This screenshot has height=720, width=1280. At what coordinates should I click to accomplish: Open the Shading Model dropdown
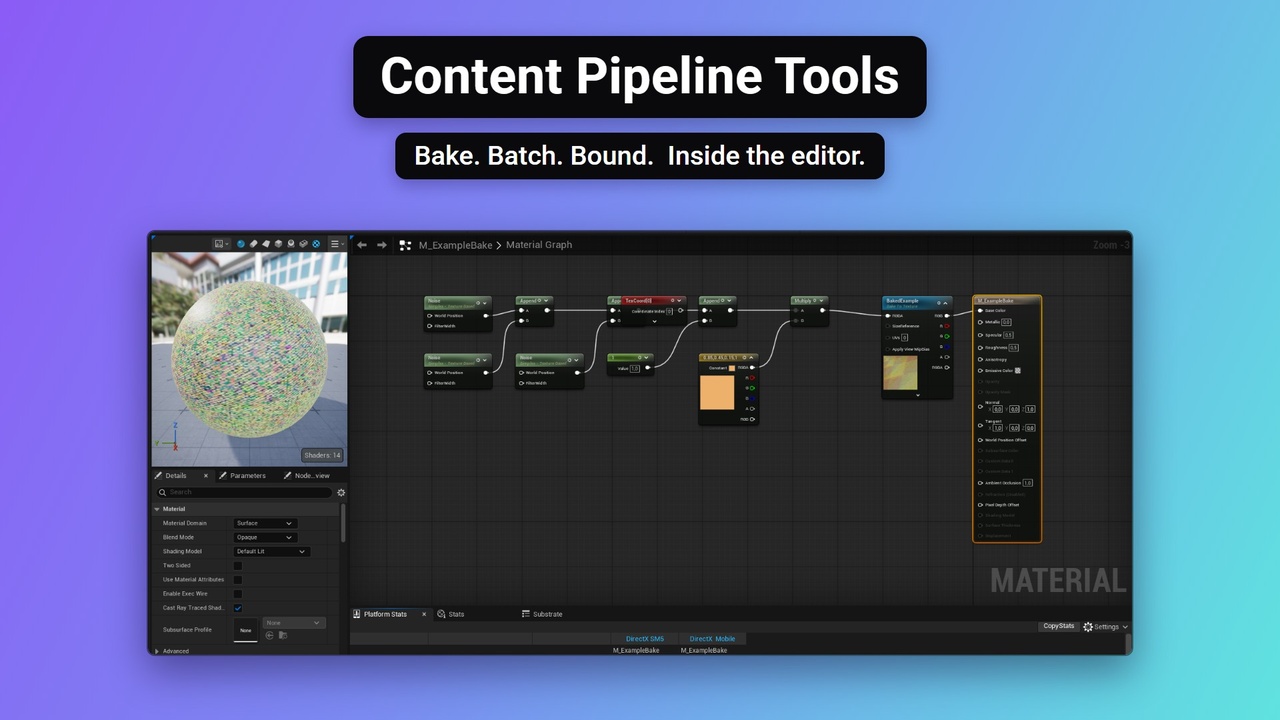tap(272, 551)
